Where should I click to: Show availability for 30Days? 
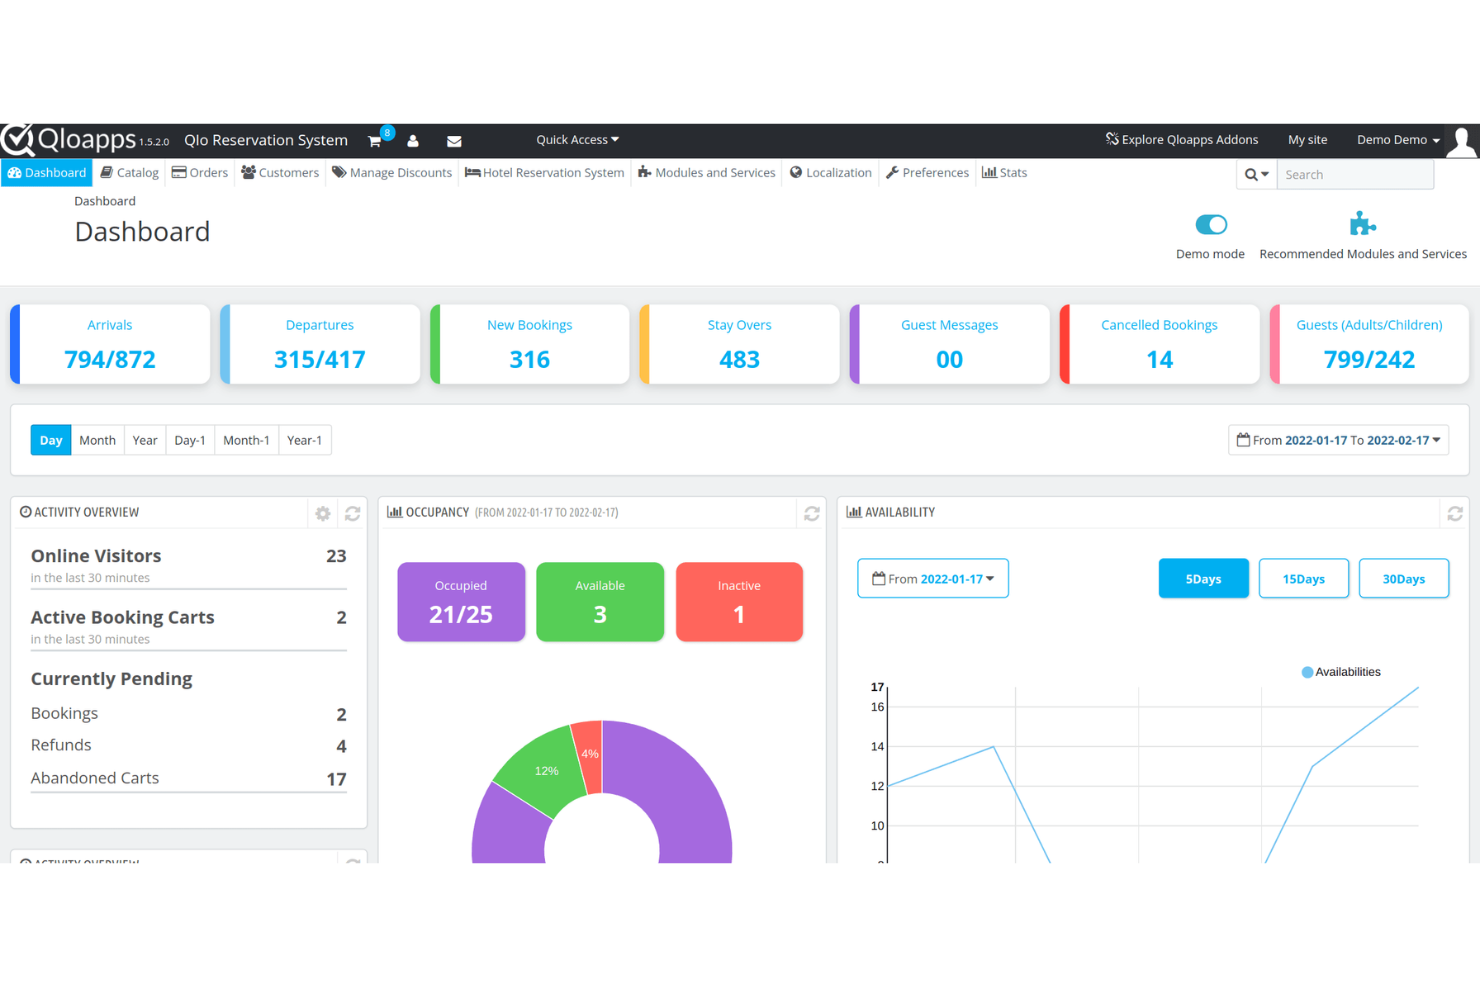pyautogui.click(x=1404, y=579)
